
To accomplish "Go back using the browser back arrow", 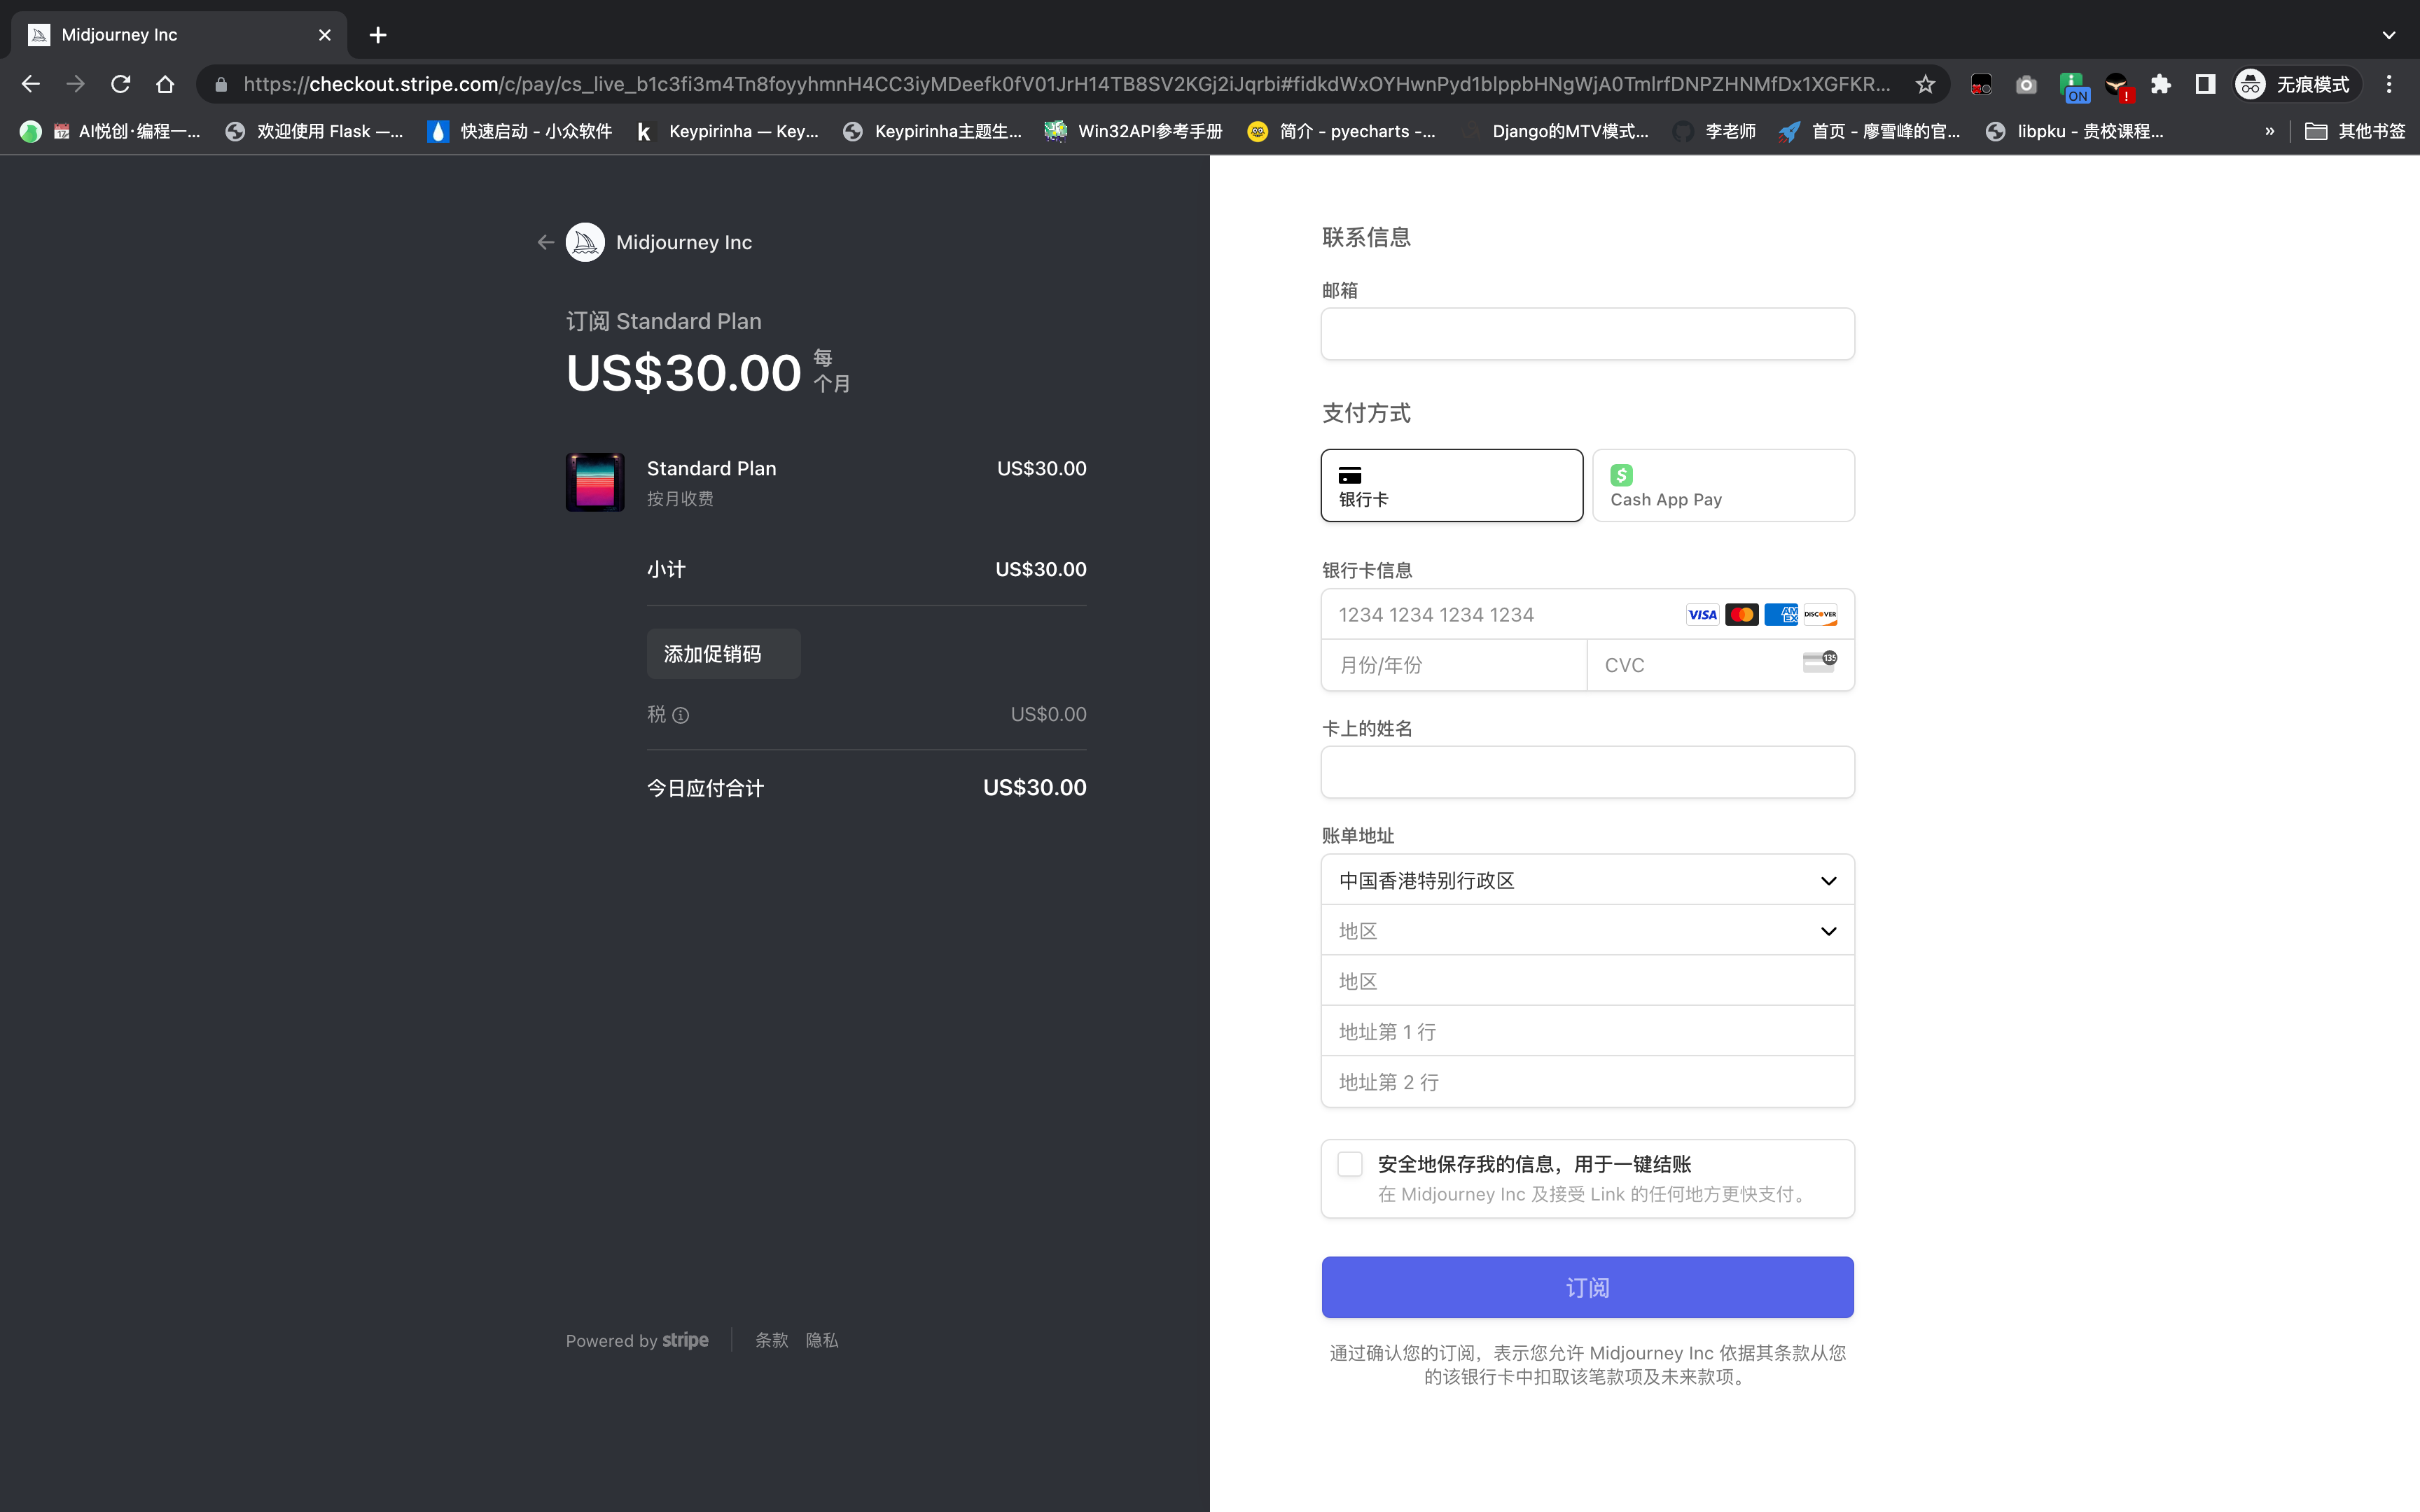I will coord(31,84).
